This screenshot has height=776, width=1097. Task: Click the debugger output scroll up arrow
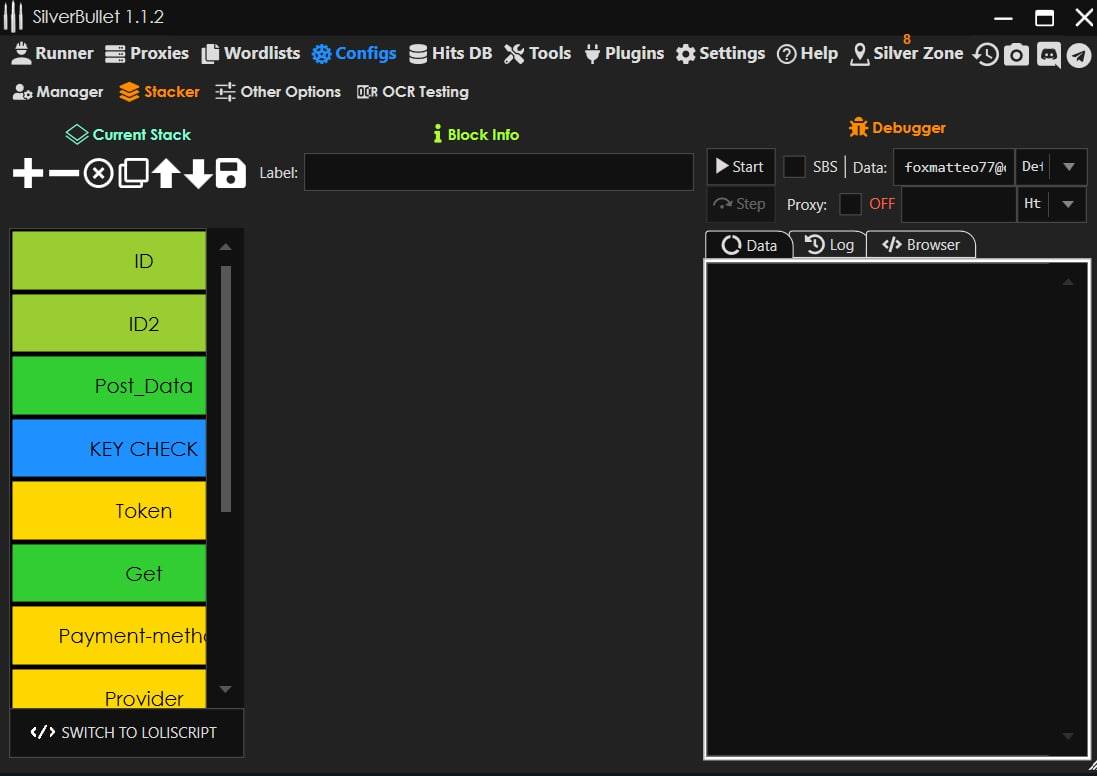(1068, 281)
